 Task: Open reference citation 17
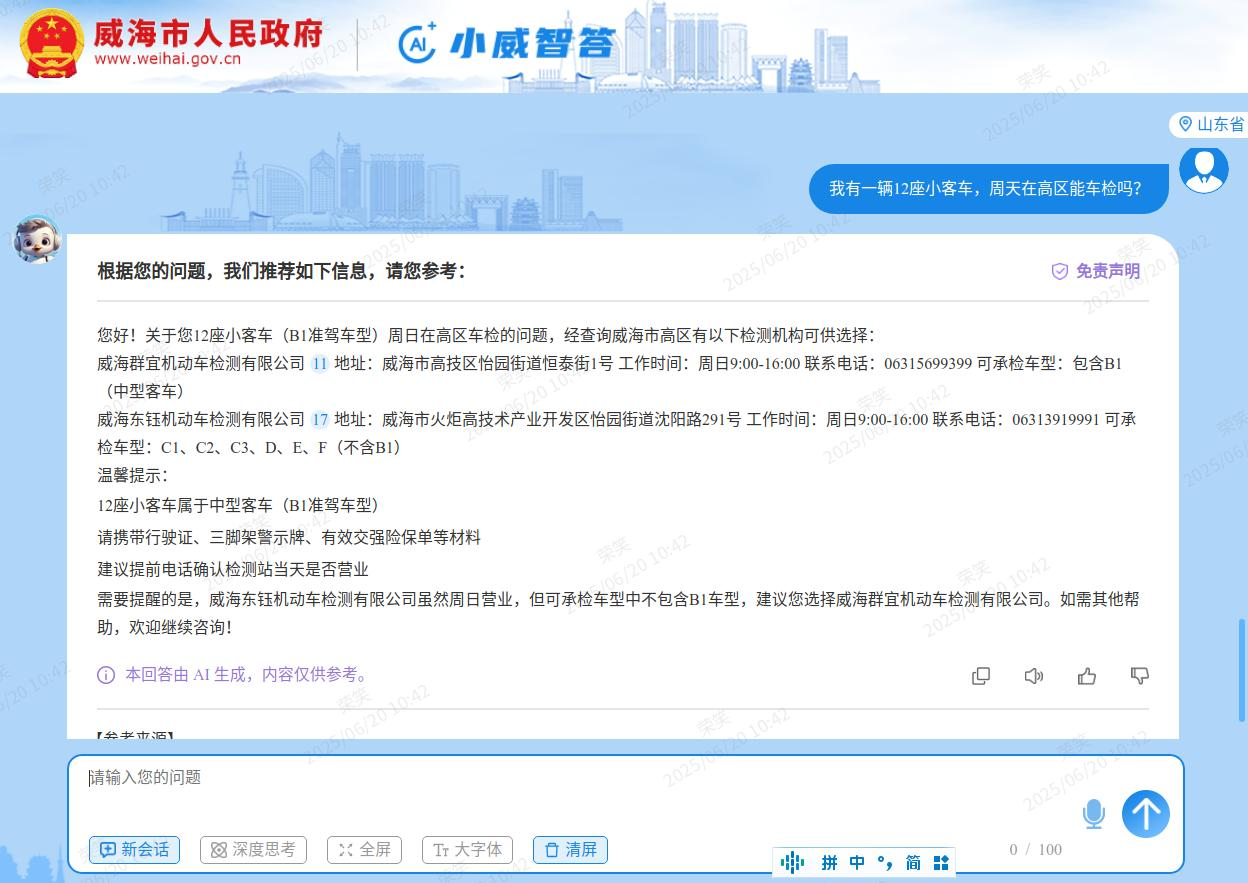click(320, 420)
